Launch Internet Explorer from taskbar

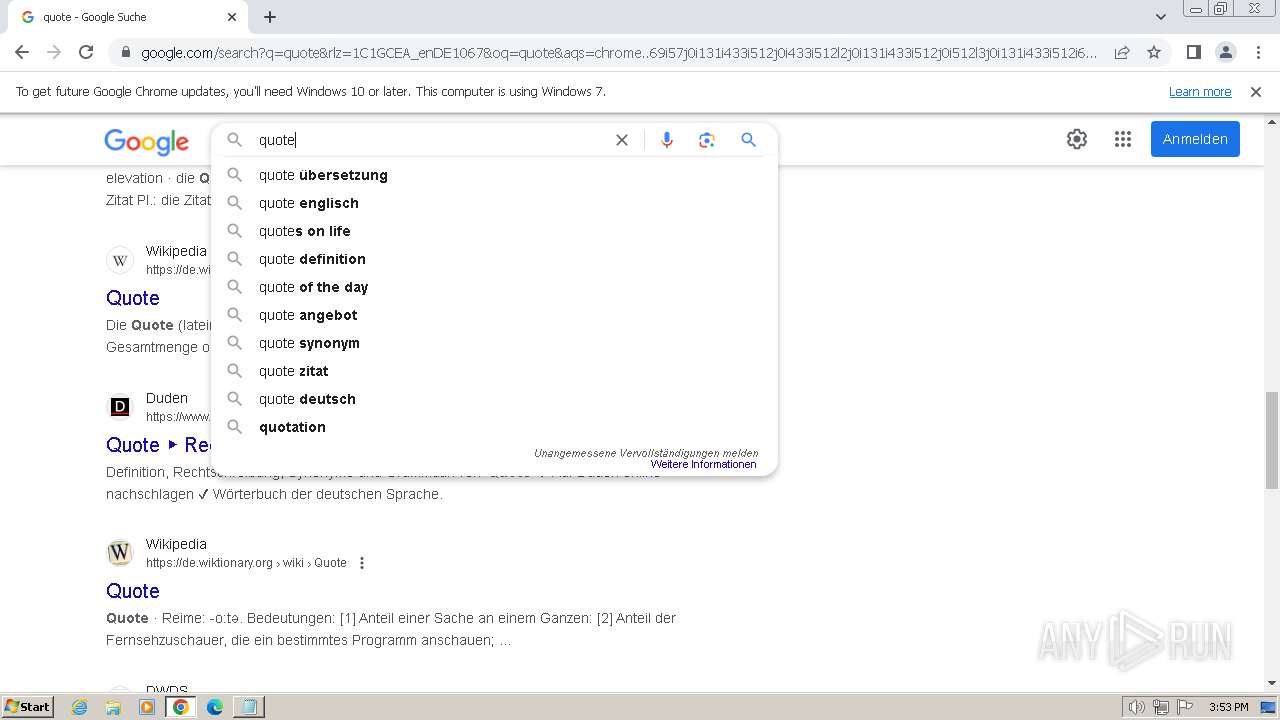pyautogui.click(x=80, y=707)
